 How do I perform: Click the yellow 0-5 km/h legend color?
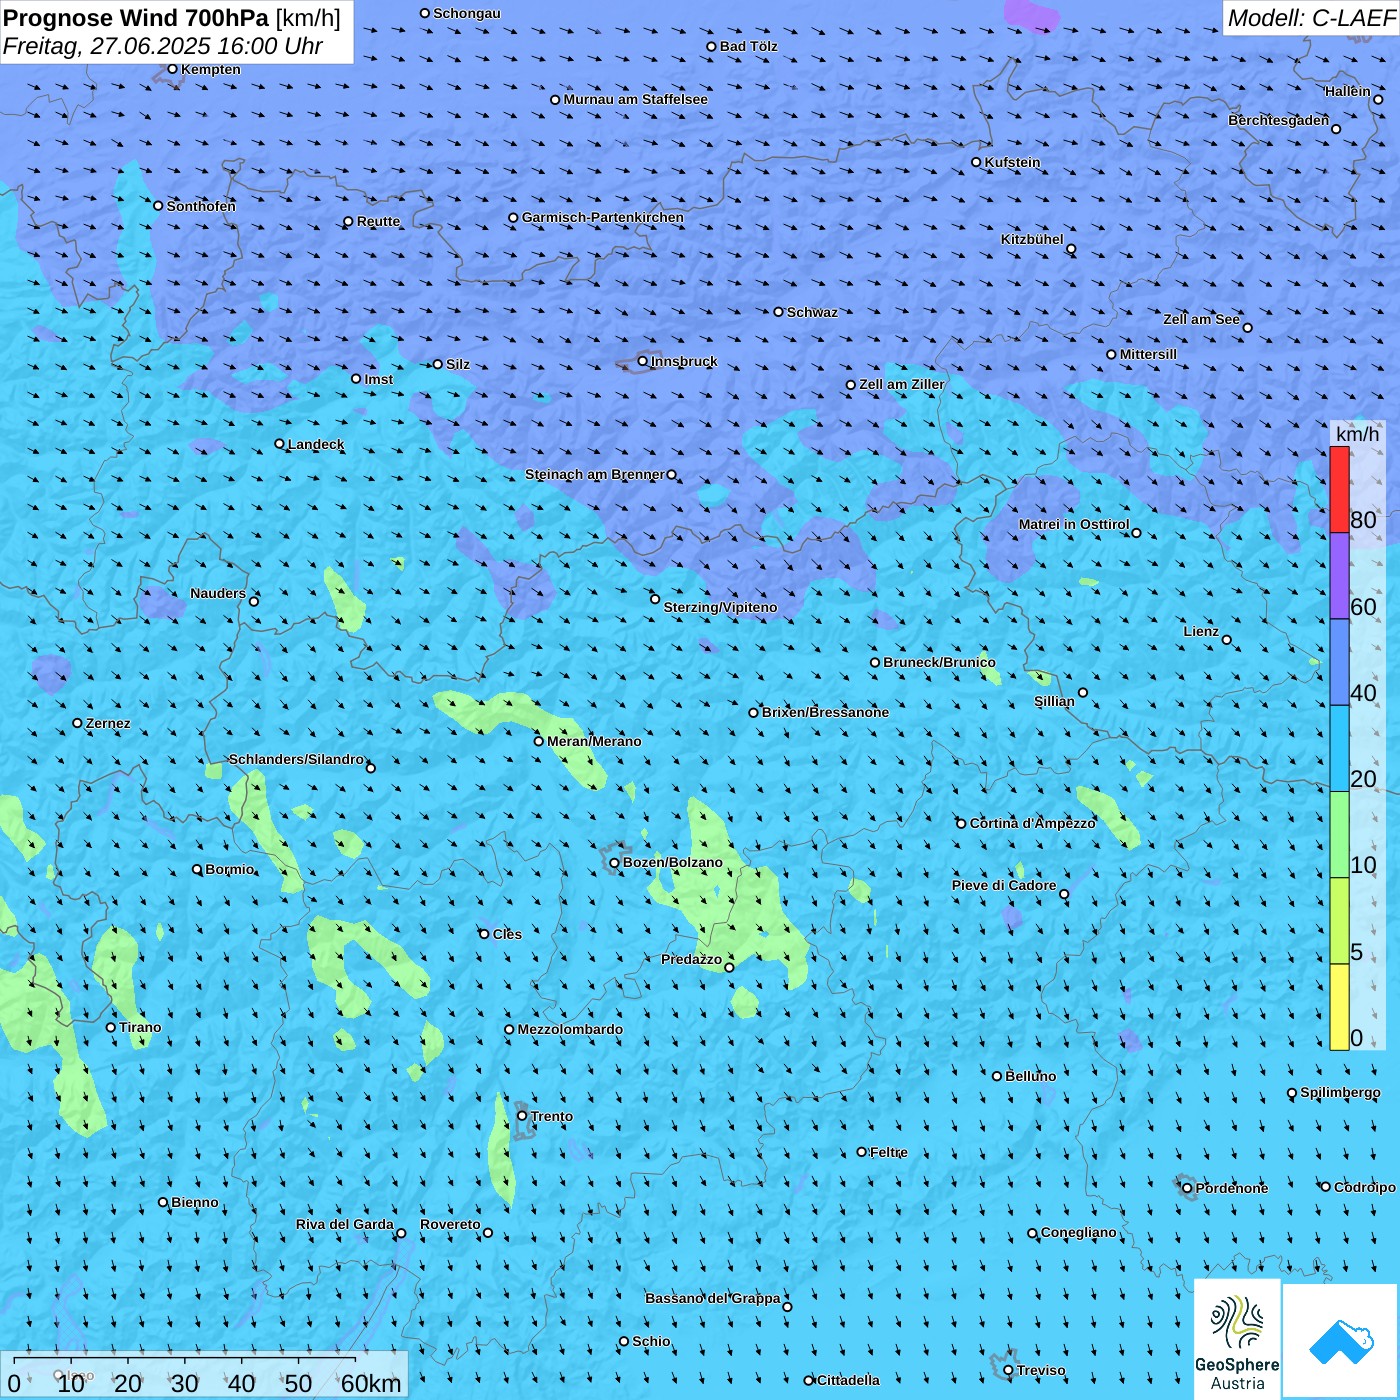point(1339,1007)
